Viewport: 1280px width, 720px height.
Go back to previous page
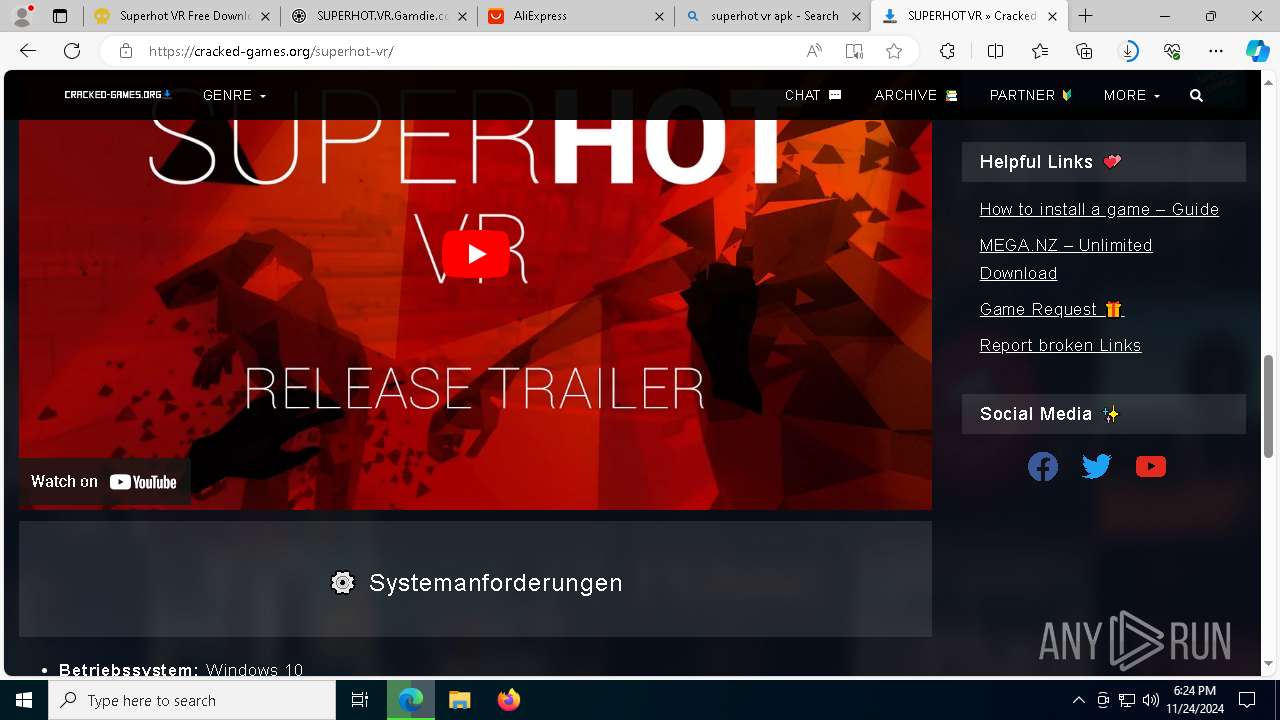tap(28, 51)
